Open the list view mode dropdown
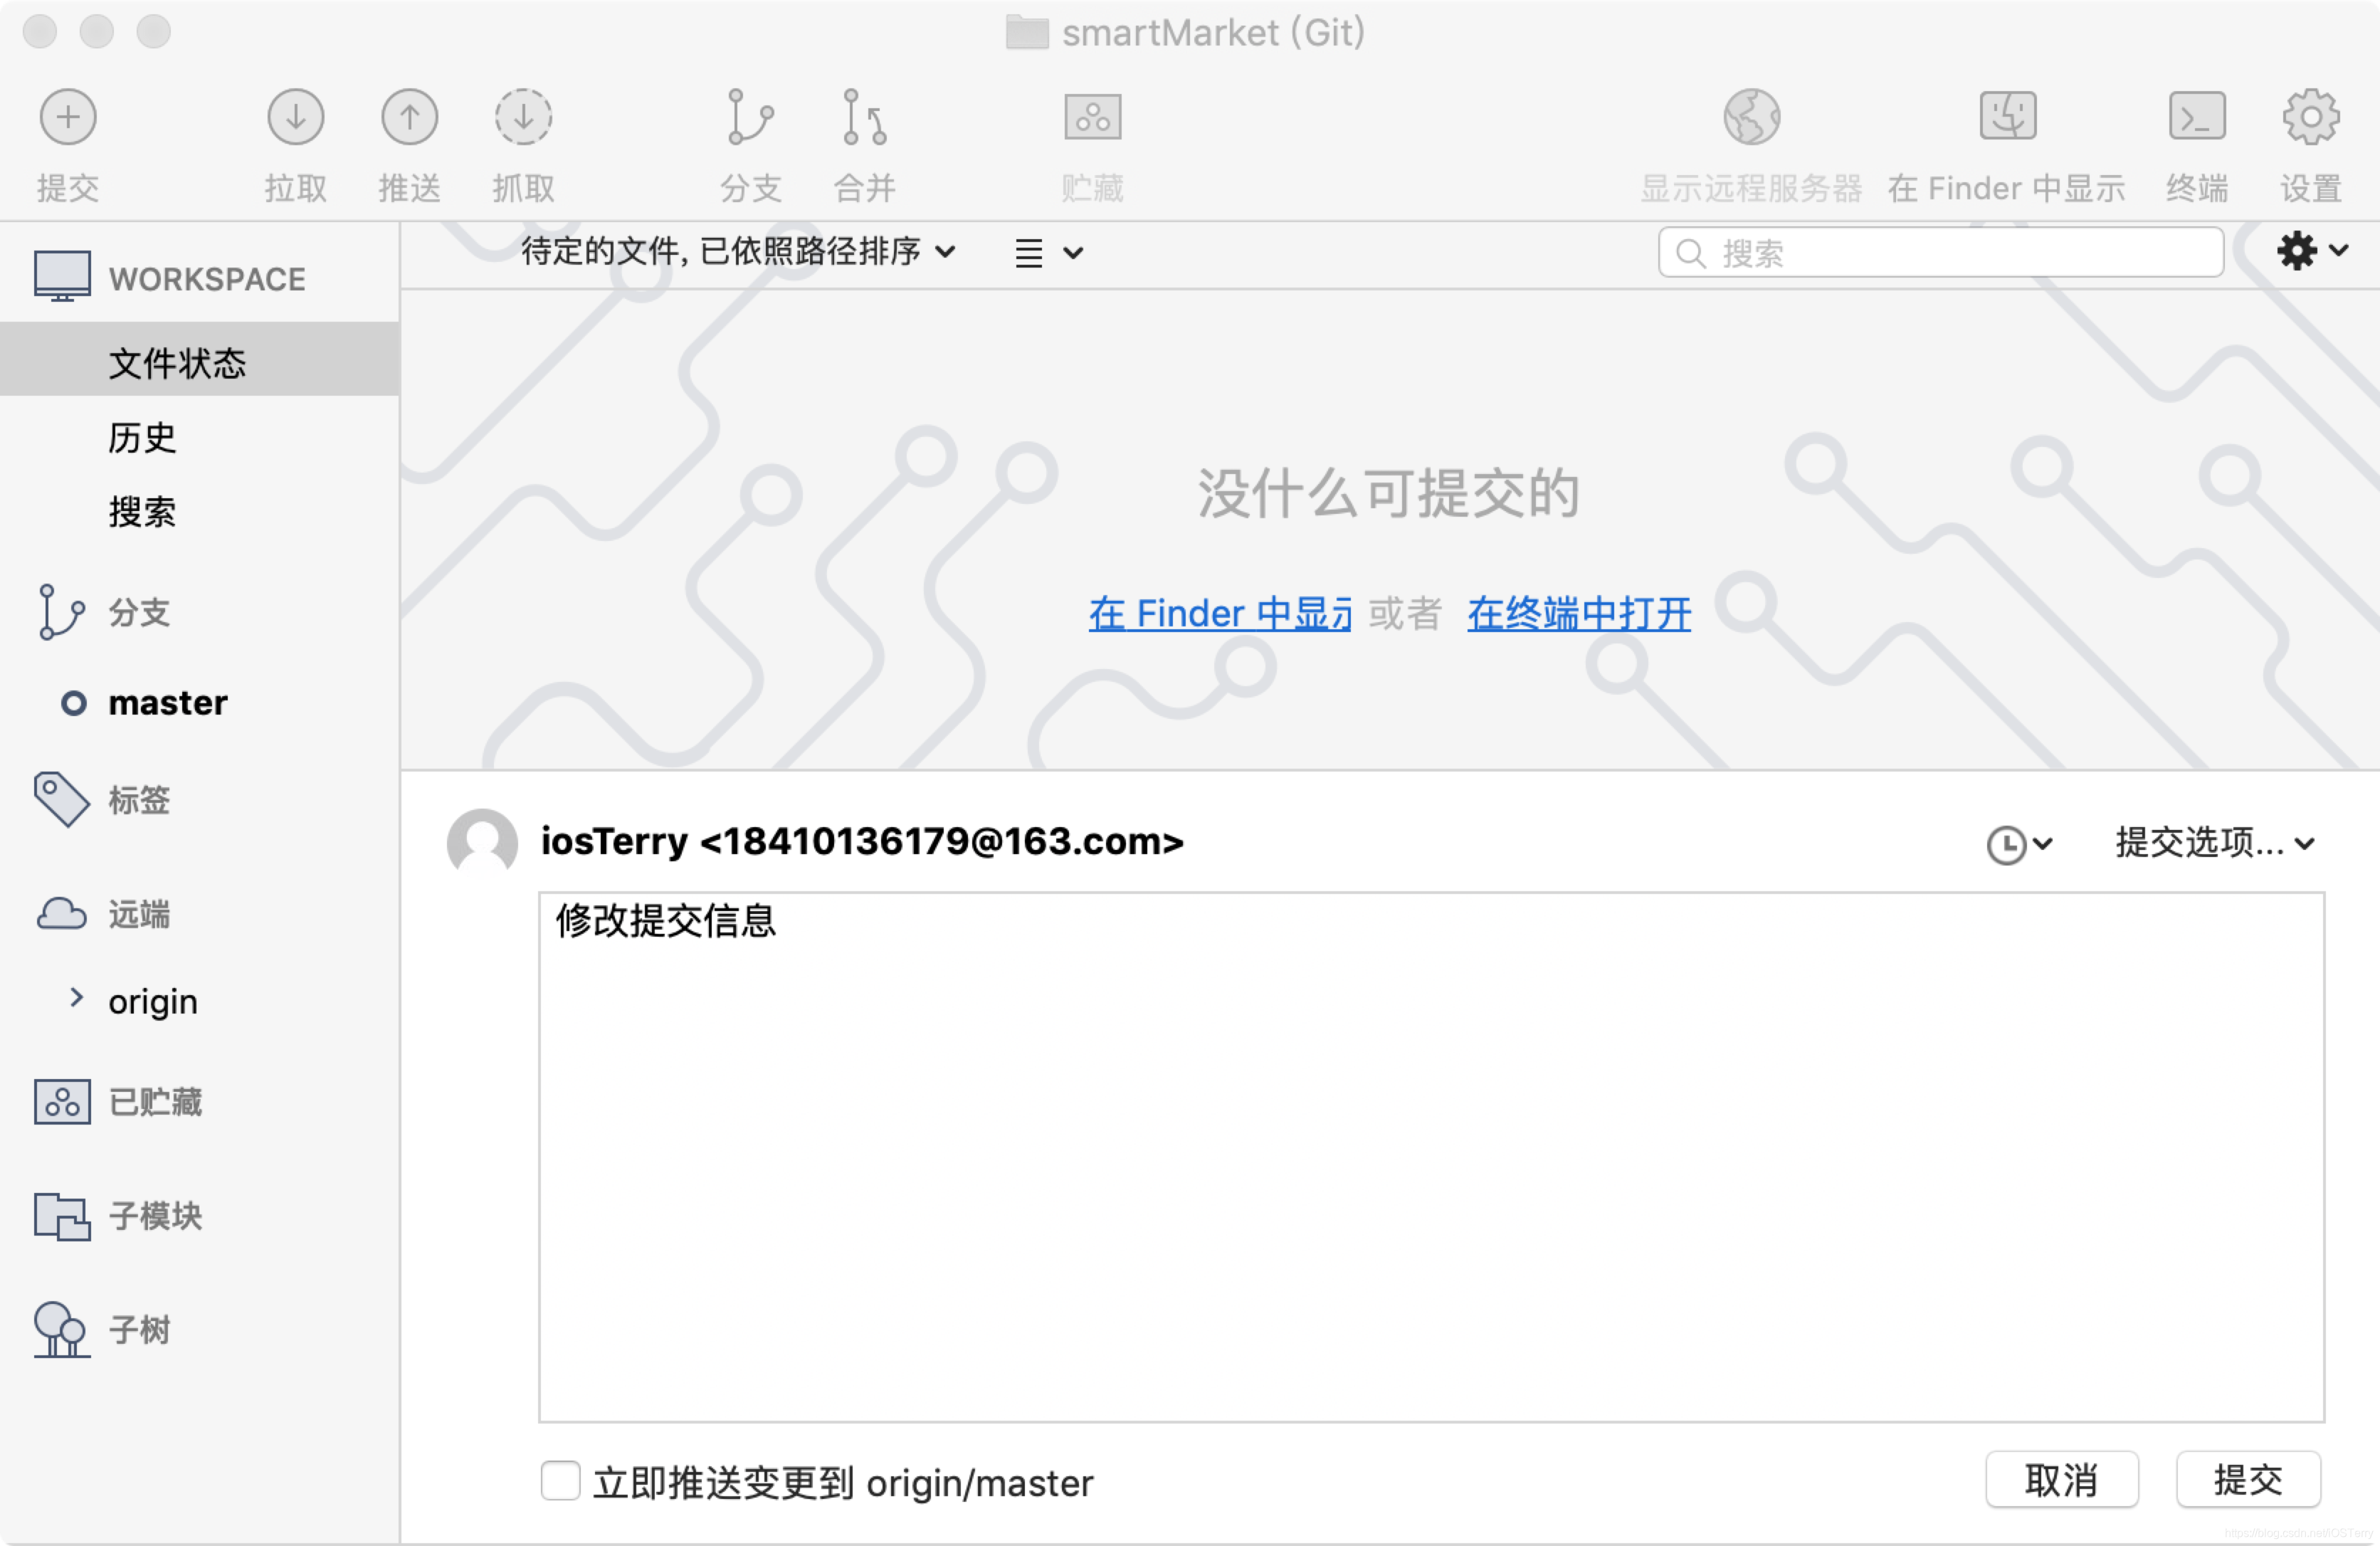Screen dimensions: 2380x1546 point(1048,253)
